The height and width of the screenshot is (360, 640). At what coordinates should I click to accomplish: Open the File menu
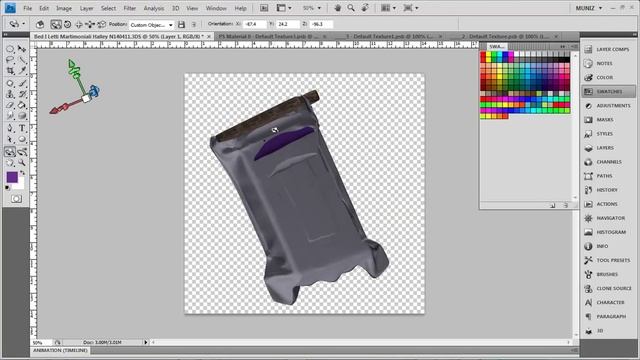[x=27, y=8]
